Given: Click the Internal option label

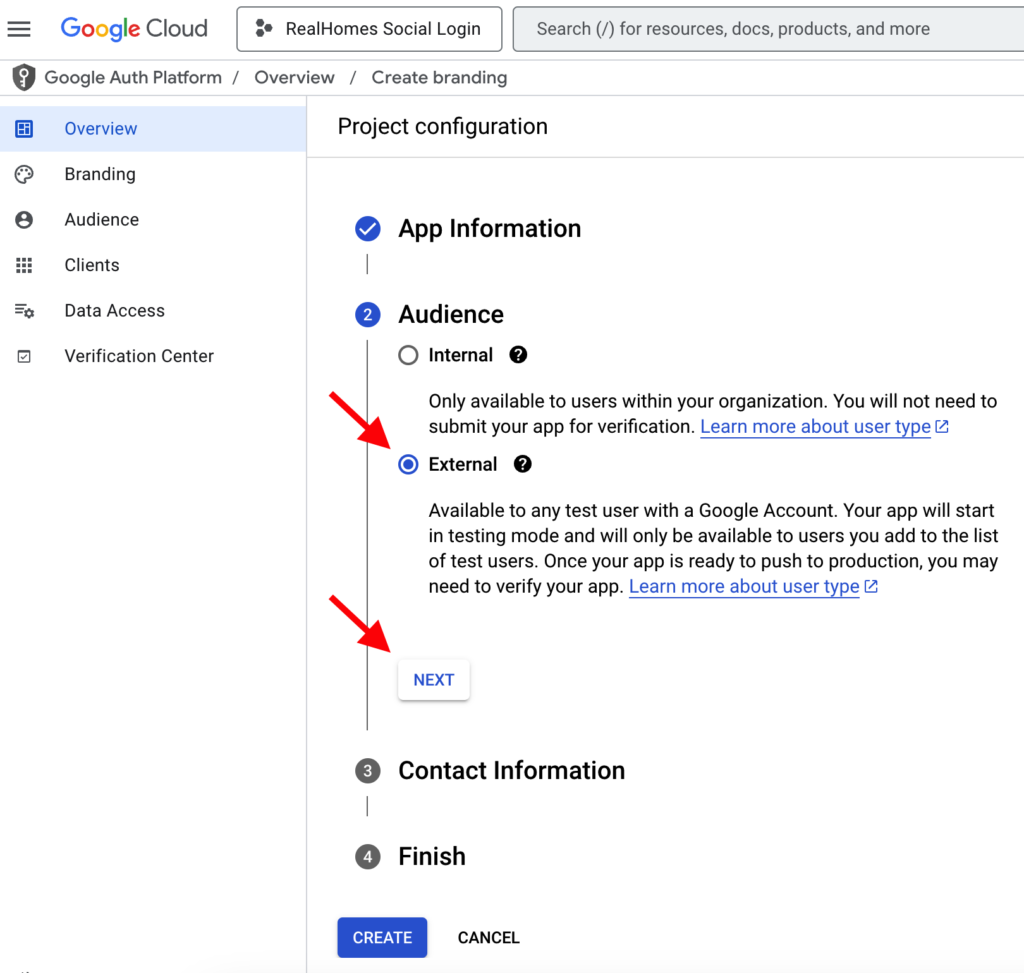Looking at the screenshot, I should click(x=461, y=355).
